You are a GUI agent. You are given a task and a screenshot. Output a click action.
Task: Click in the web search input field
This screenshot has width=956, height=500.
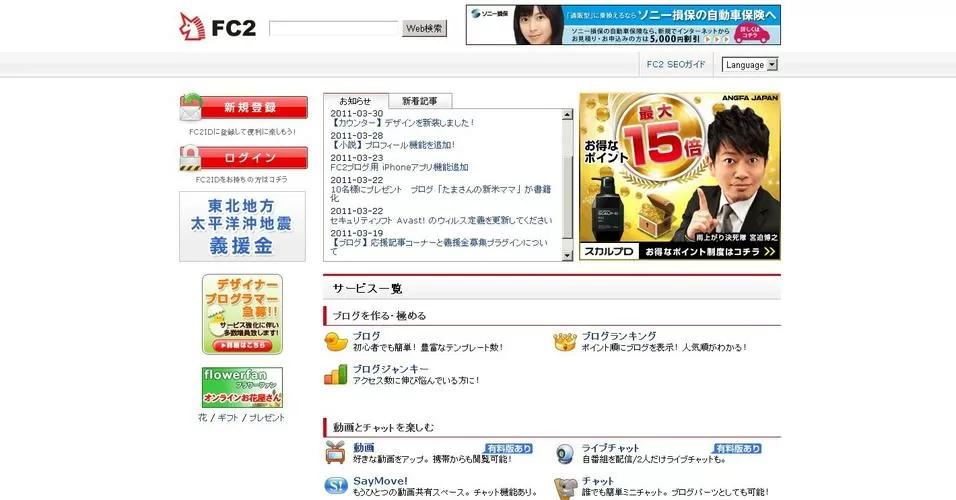tap(334, 28)
